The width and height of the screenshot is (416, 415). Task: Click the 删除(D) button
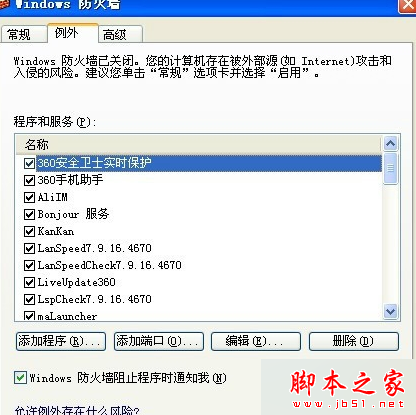point(354,341)
